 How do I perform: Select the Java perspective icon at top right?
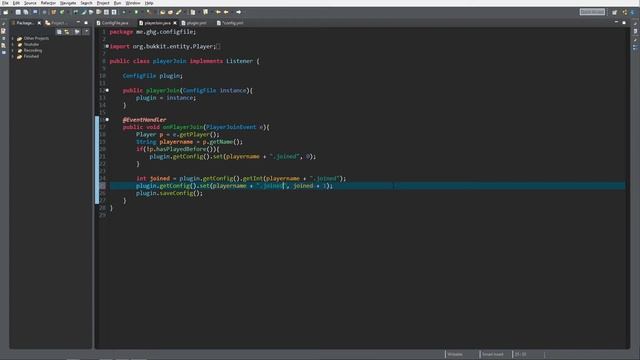click(624, 12)
